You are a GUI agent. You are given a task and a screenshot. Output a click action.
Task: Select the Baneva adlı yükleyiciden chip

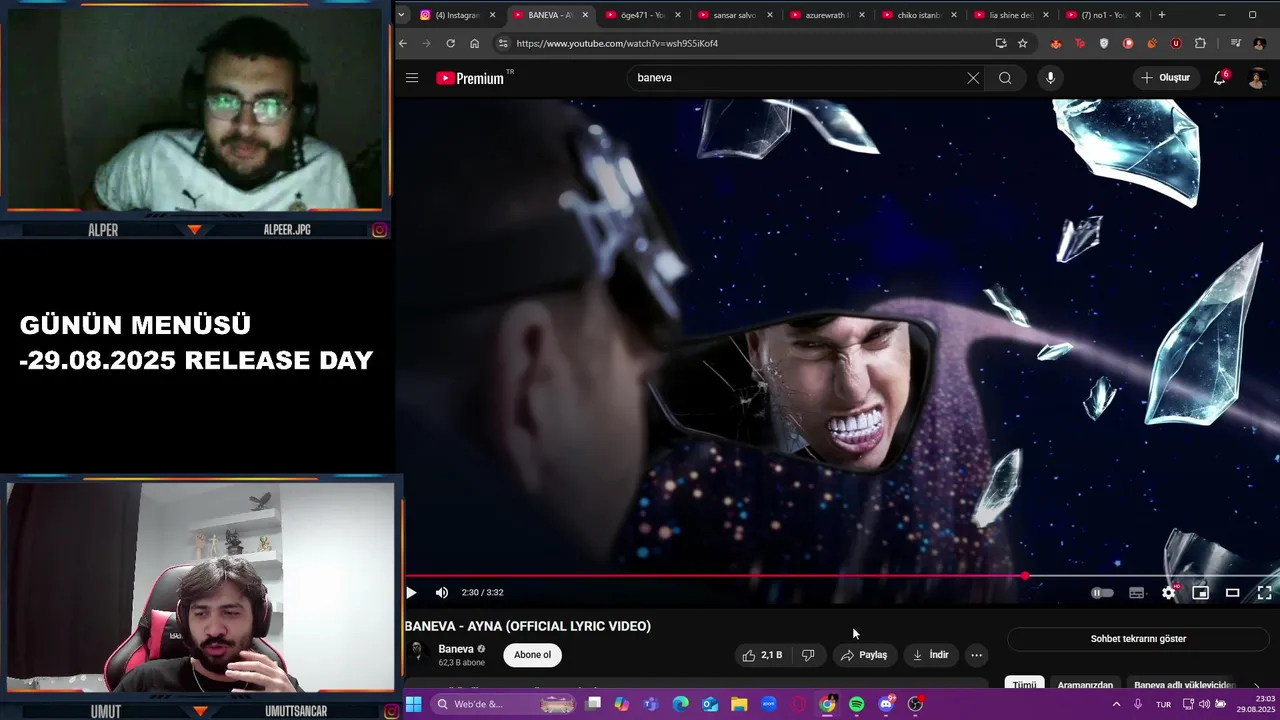1185,685
